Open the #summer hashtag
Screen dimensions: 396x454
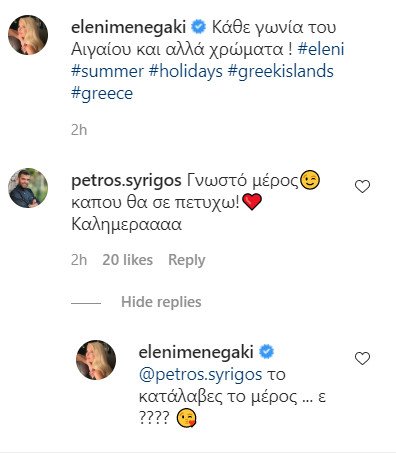(x=107, y=71)
